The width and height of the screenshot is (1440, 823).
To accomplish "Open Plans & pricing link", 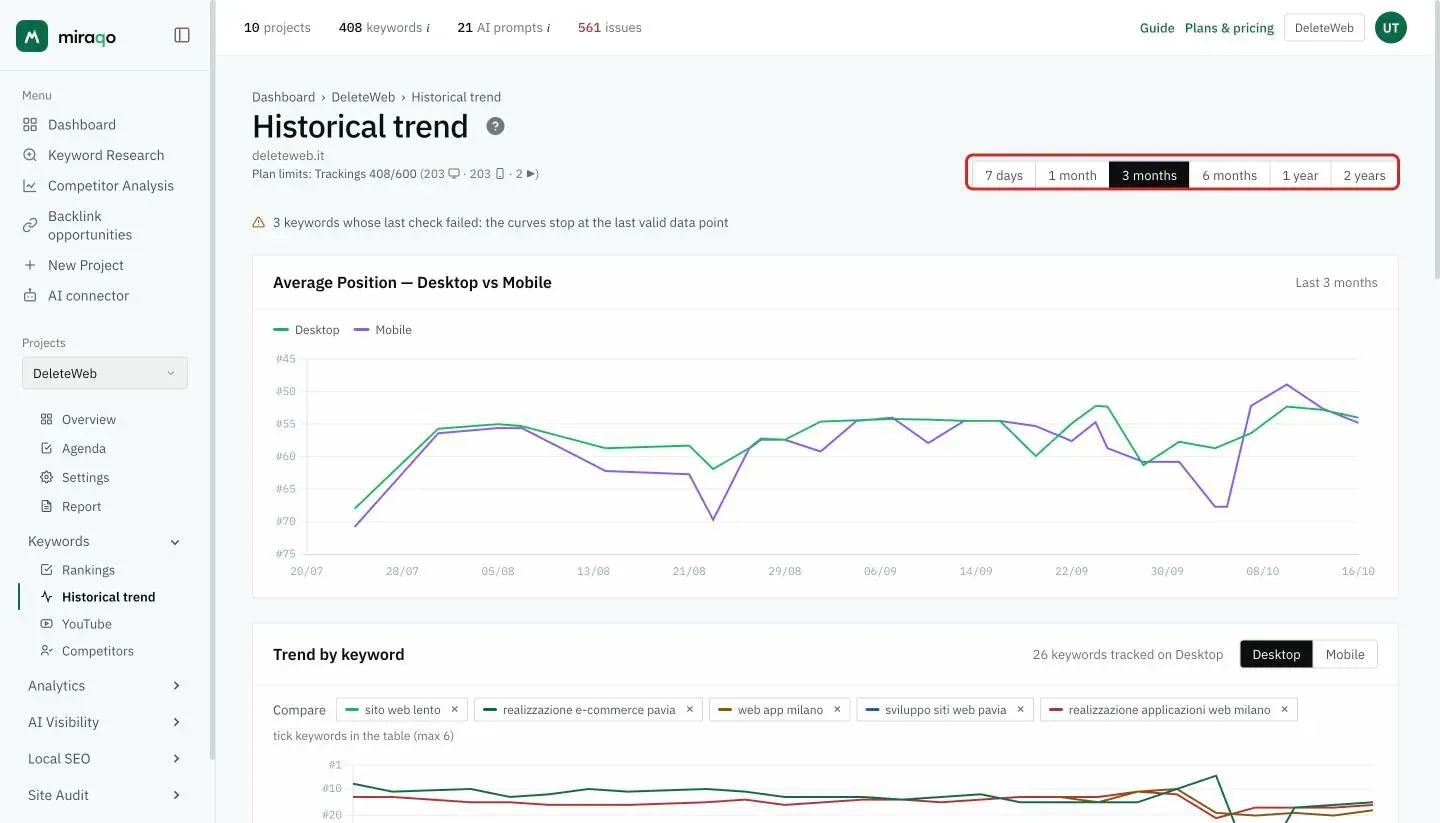I will click(x=1229, y=28).
